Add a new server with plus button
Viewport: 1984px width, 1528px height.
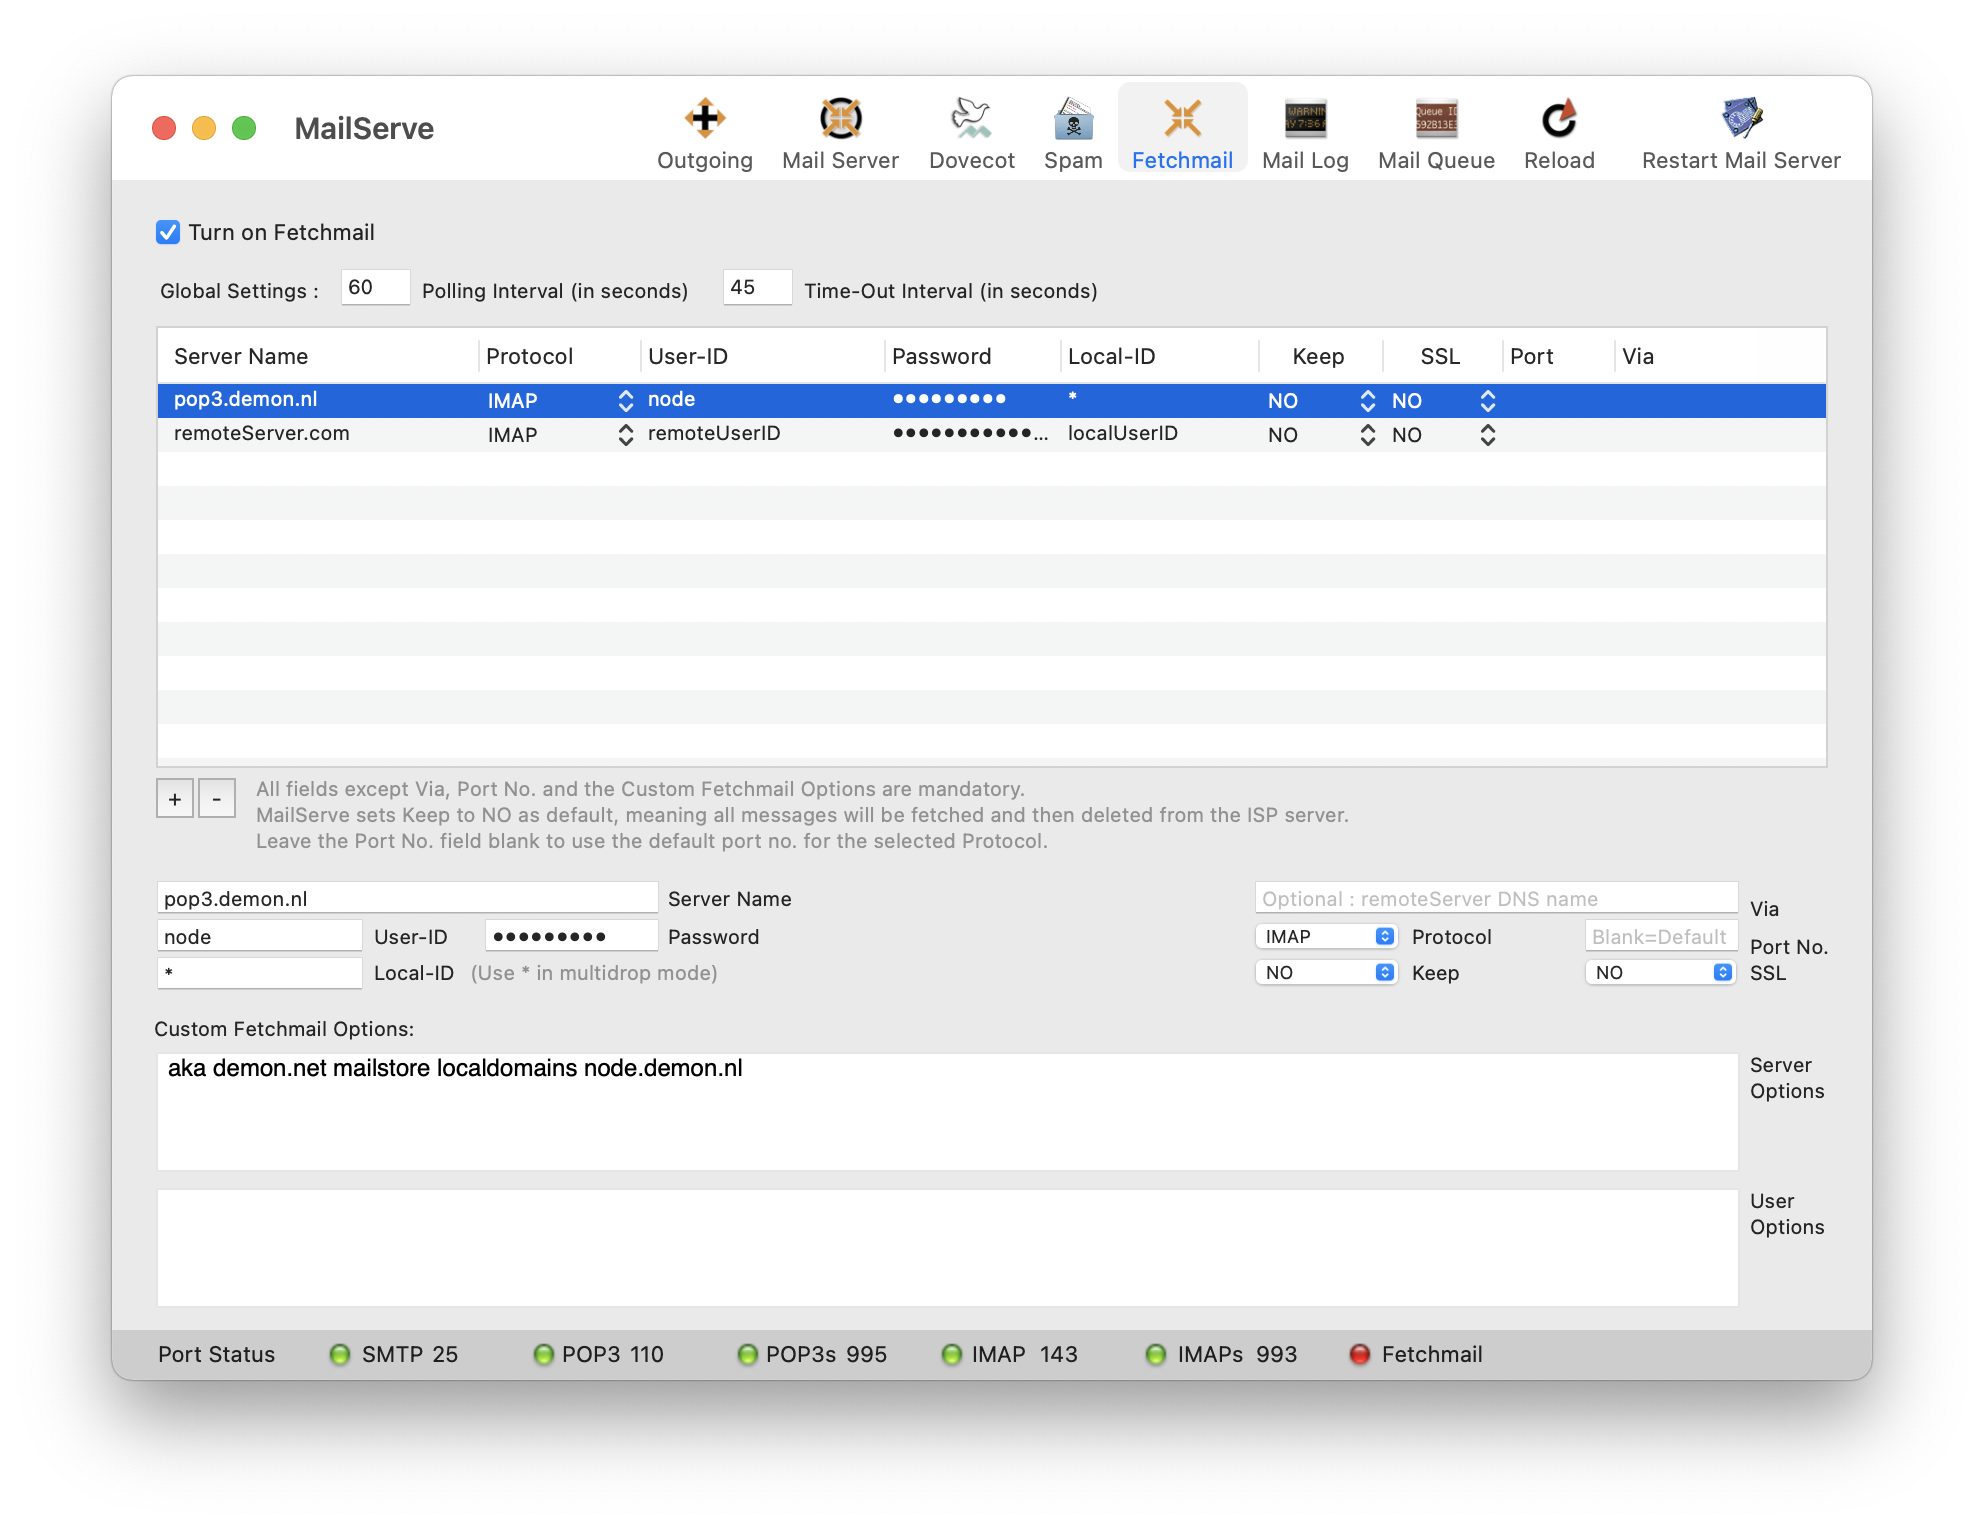click(x=175, y=799)
